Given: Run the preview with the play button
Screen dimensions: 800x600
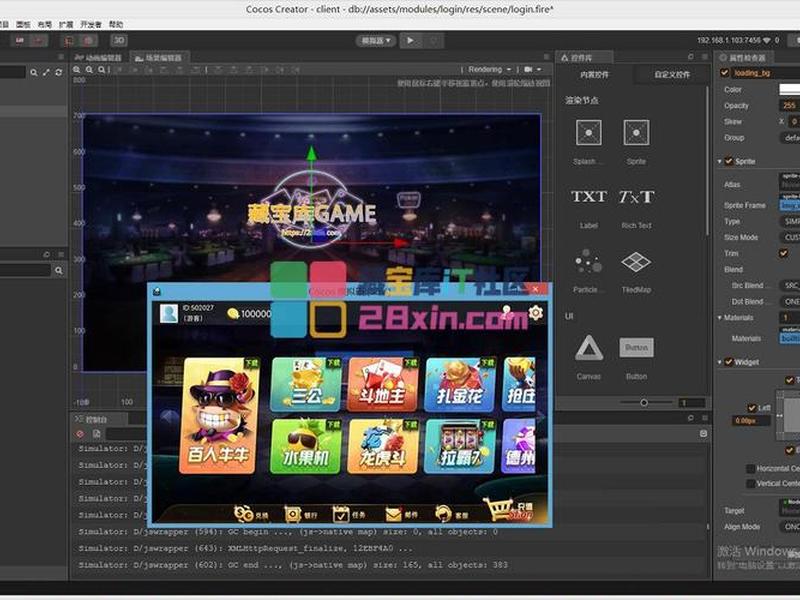Looking at the screenshot, I should tap(410, 40).
